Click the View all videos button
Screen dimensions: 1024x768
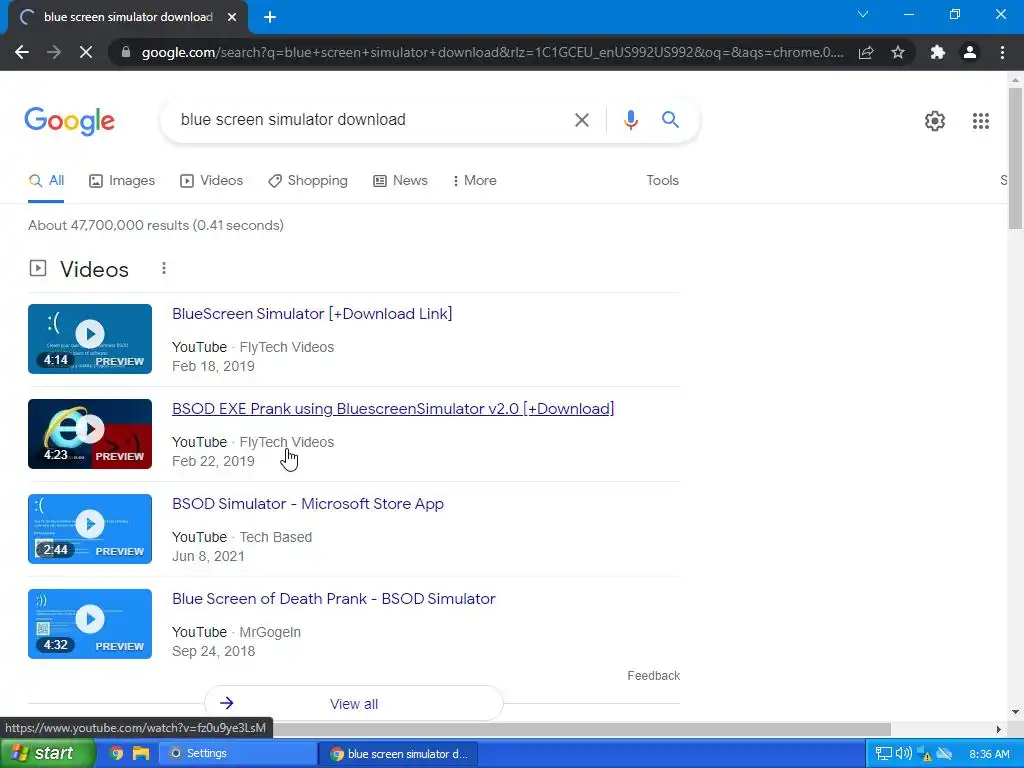click(x=354, y=703)
